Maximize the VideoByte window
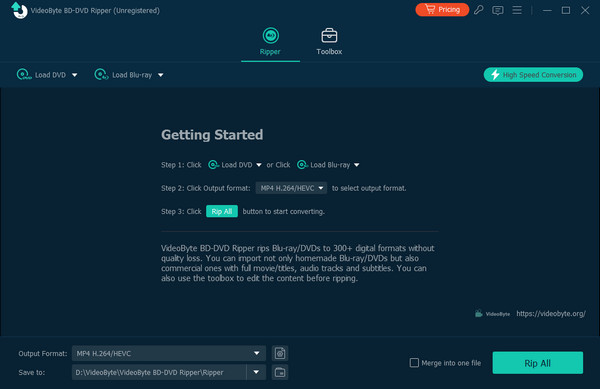600x389 pixels. coord(566,10)
